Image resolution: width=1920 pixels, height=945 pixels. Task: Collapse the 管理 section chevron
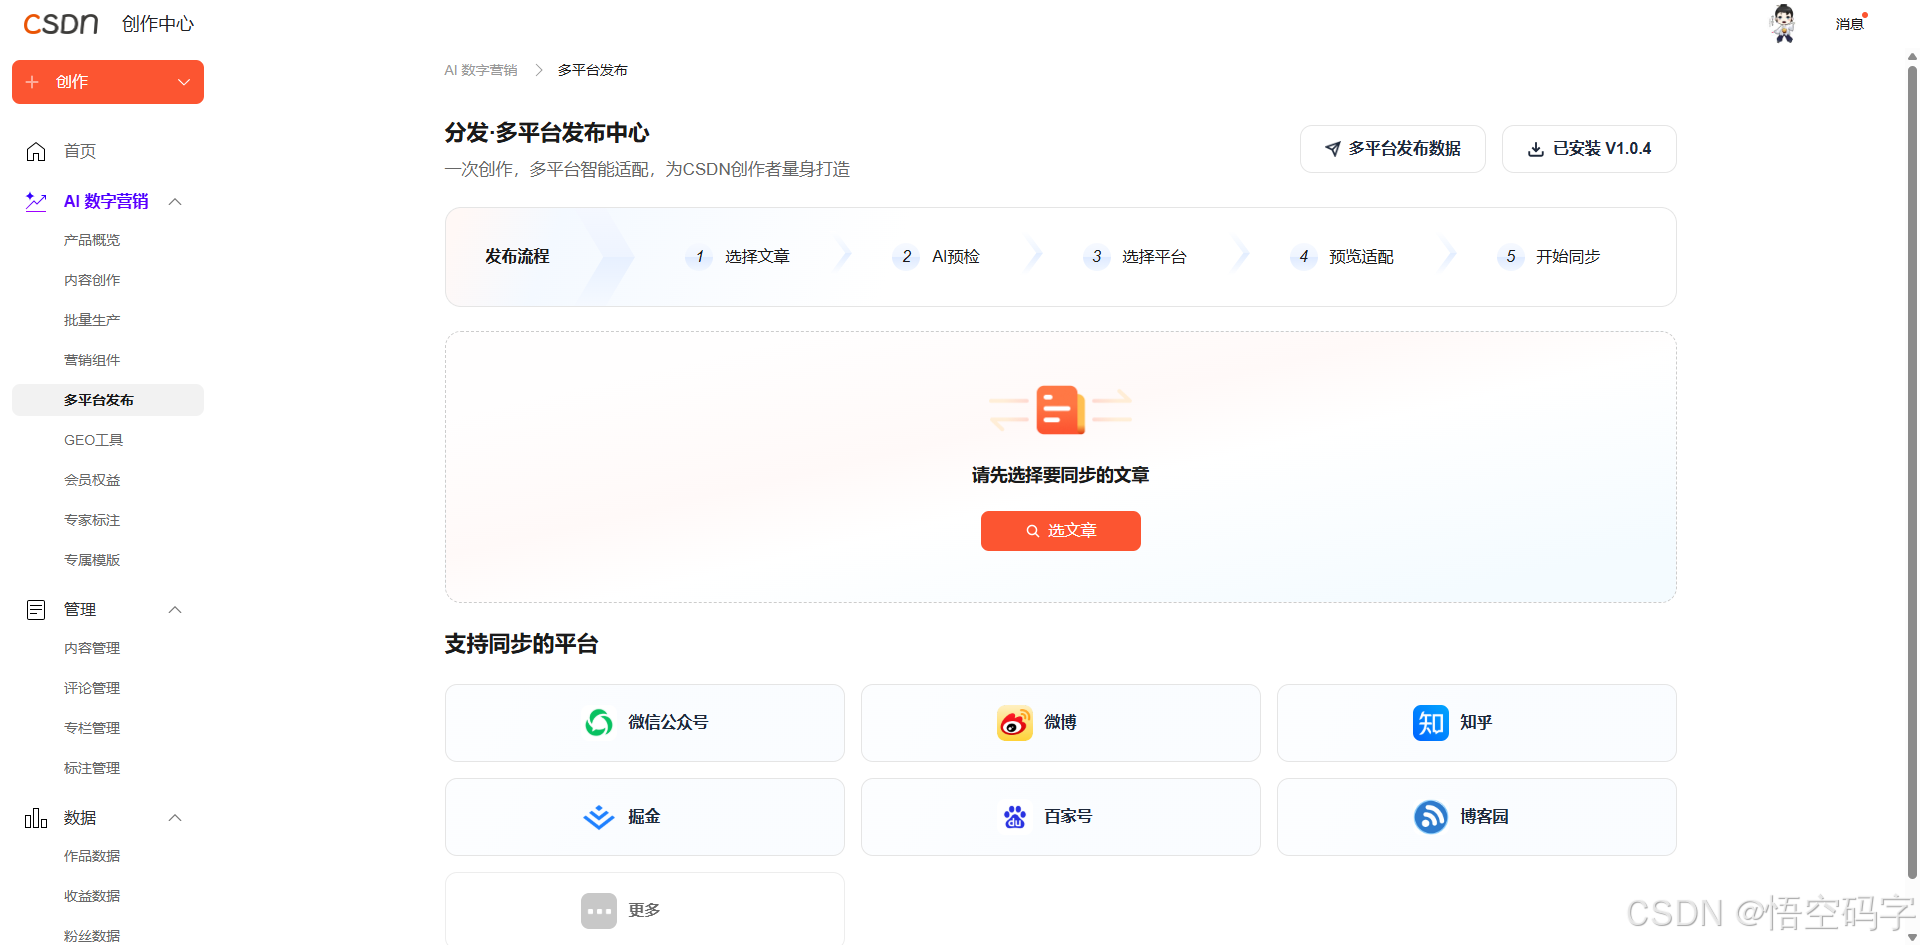175,610
